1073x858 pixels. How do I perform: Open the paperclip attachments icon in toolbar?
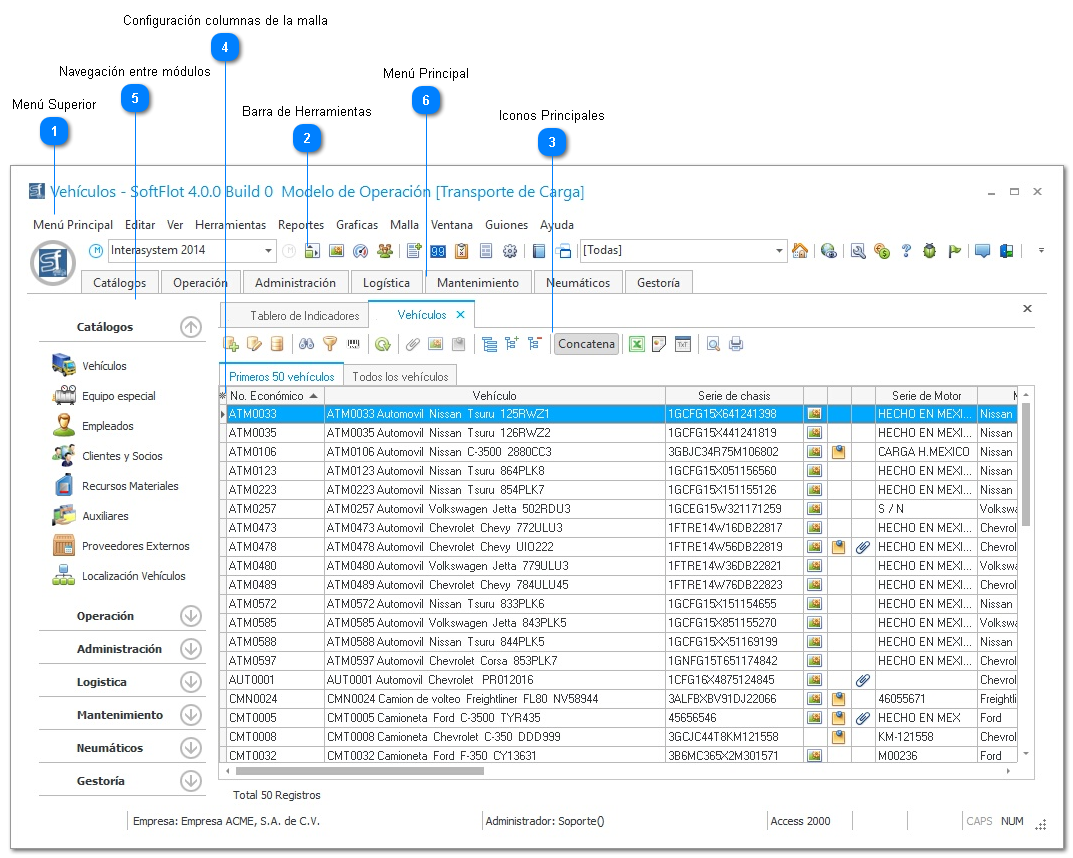(411, 344)
